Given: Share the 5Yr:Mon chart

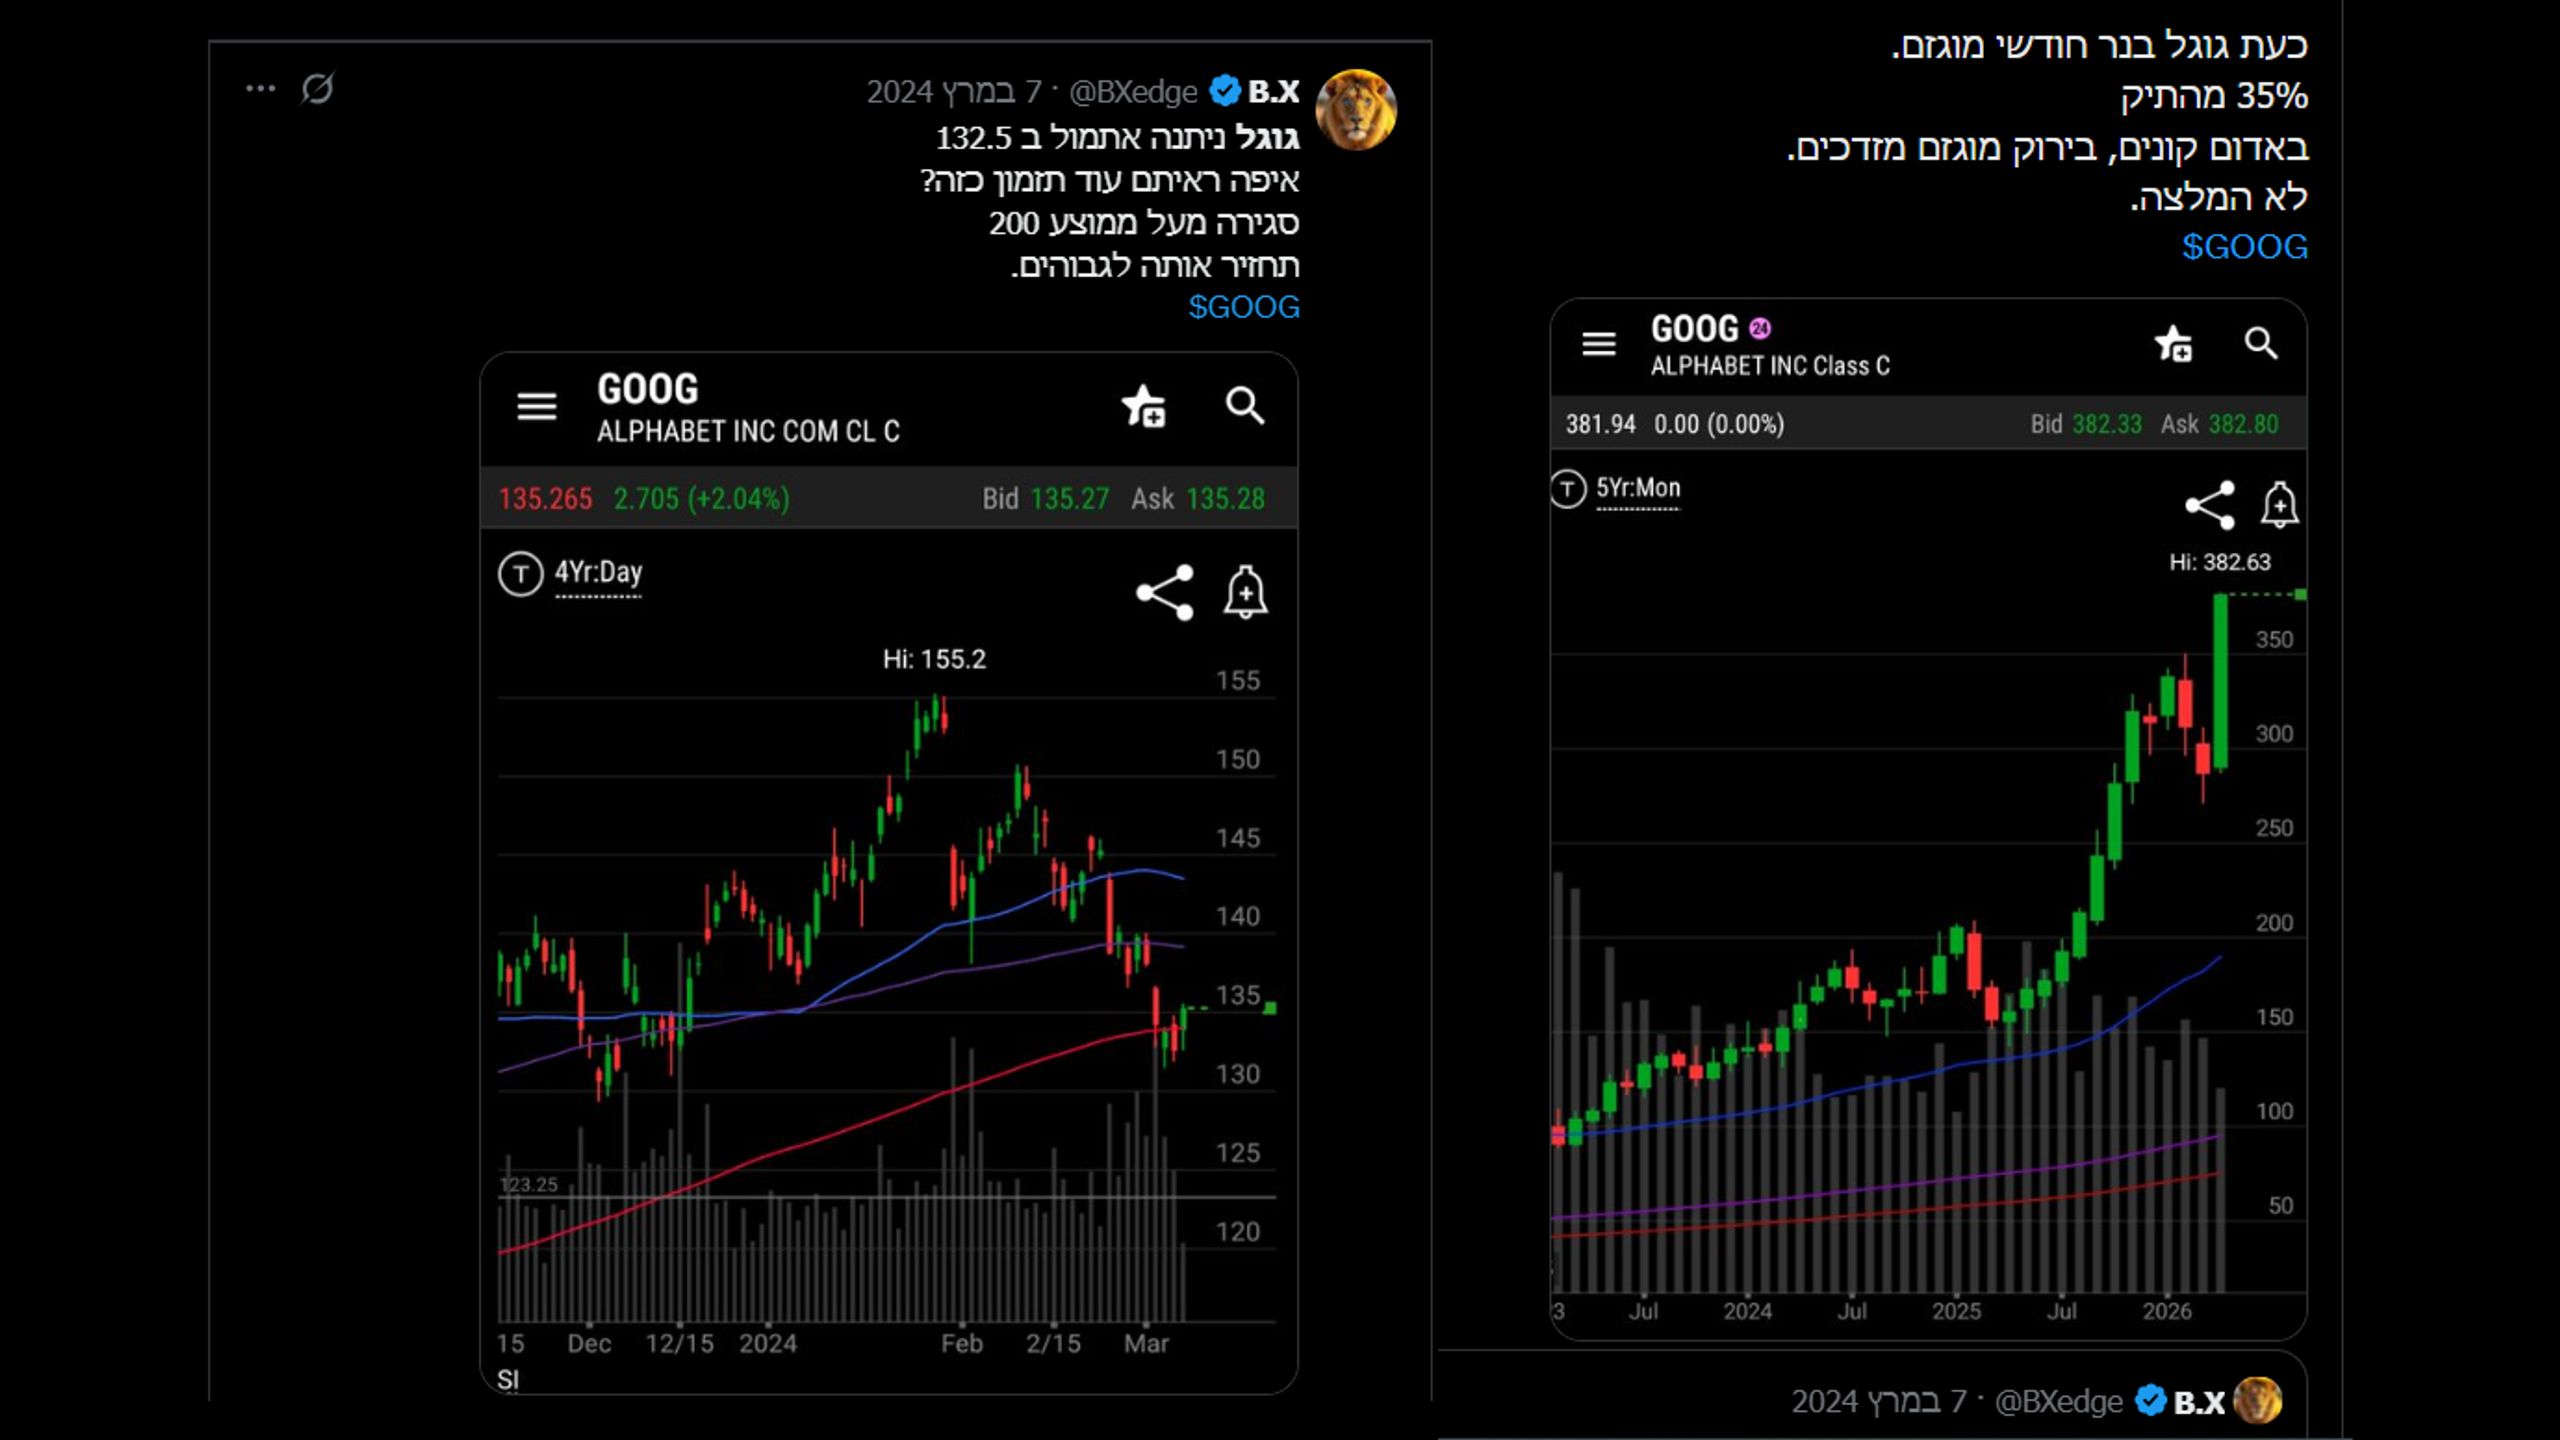Looking at the screenshot, I should coord(2209,505).
